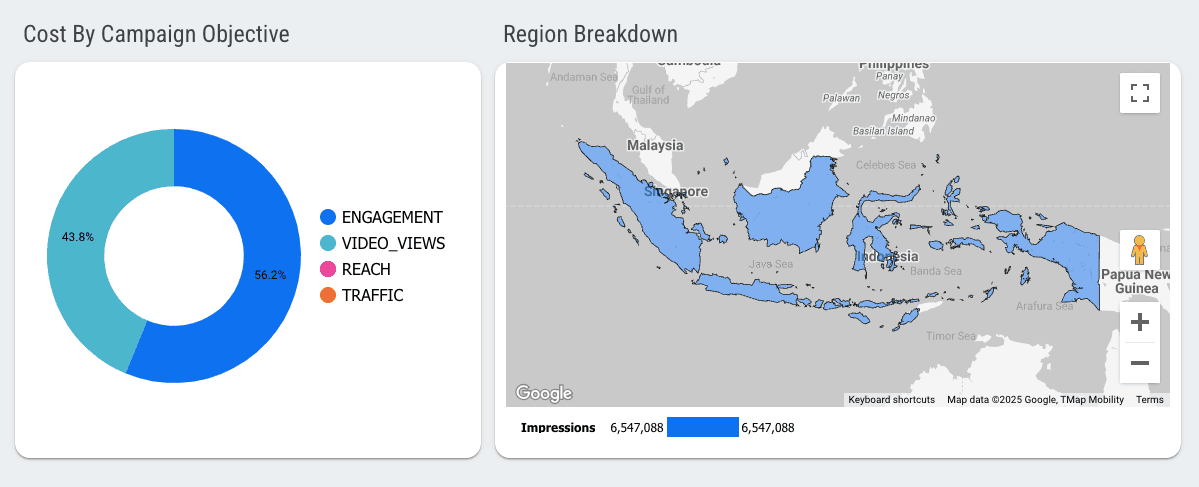The image size is (1199, 487).
Task: Click the Papua New Guinea map label
Action: click(1136, 281)
